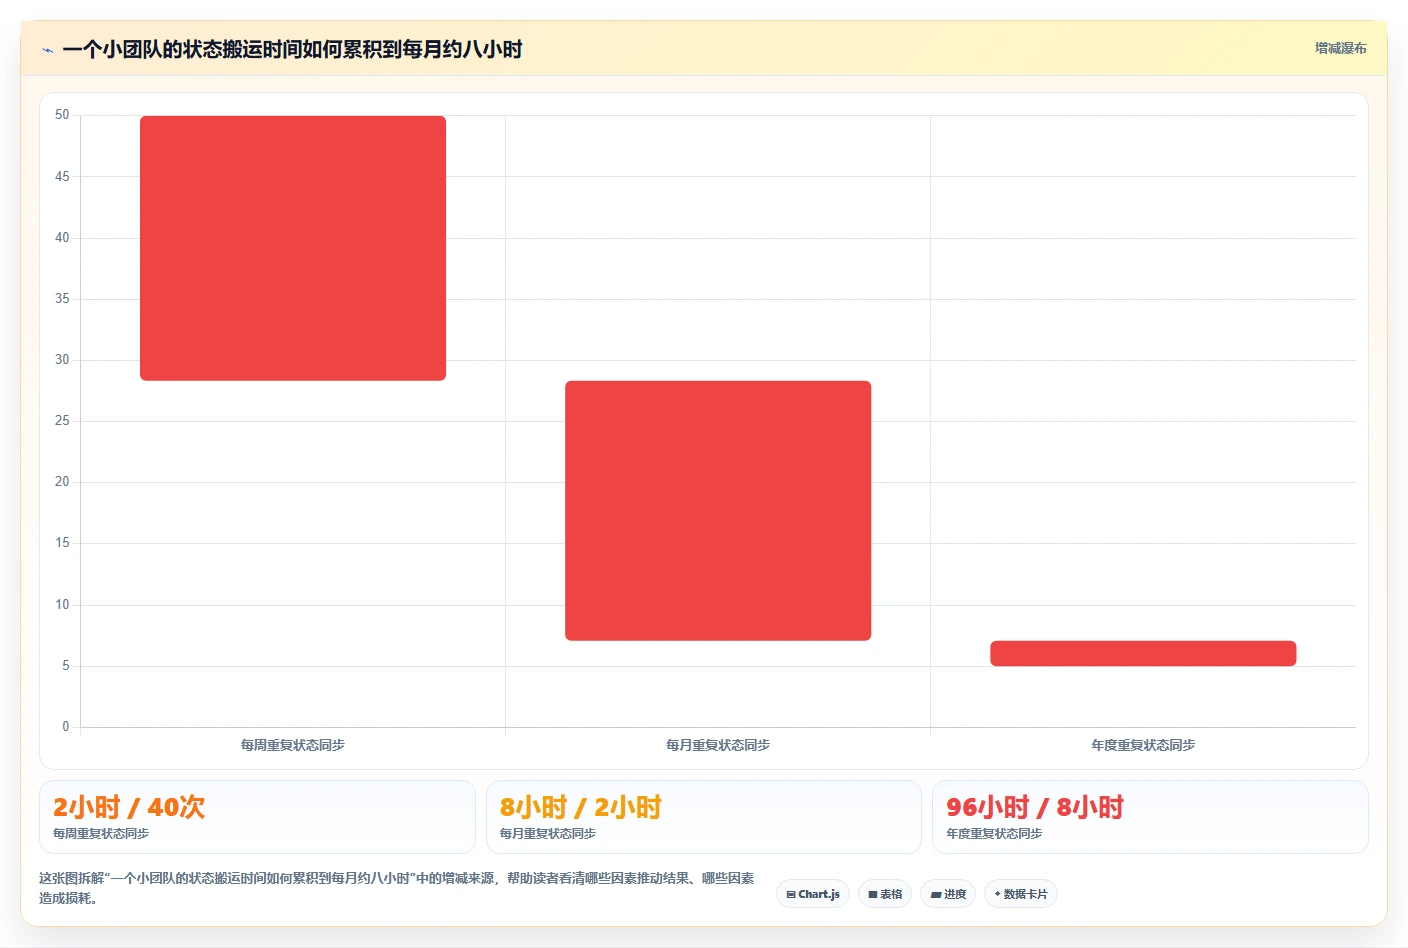Click the red bar for 每周重复状态同步
Screen dimensions: 1408x948
point(293,248)
